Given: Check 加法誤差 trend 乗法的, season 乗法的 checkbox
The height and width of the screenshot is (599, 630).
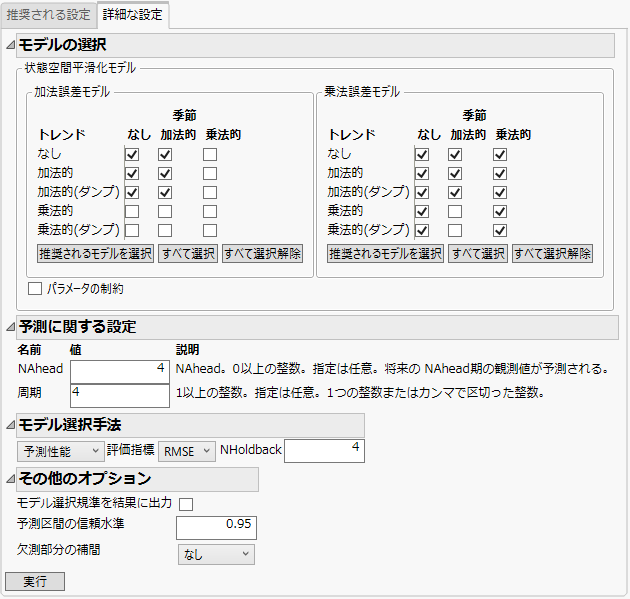Looking at the screenshot, I should pyautogui.click(x=210, y=212).
